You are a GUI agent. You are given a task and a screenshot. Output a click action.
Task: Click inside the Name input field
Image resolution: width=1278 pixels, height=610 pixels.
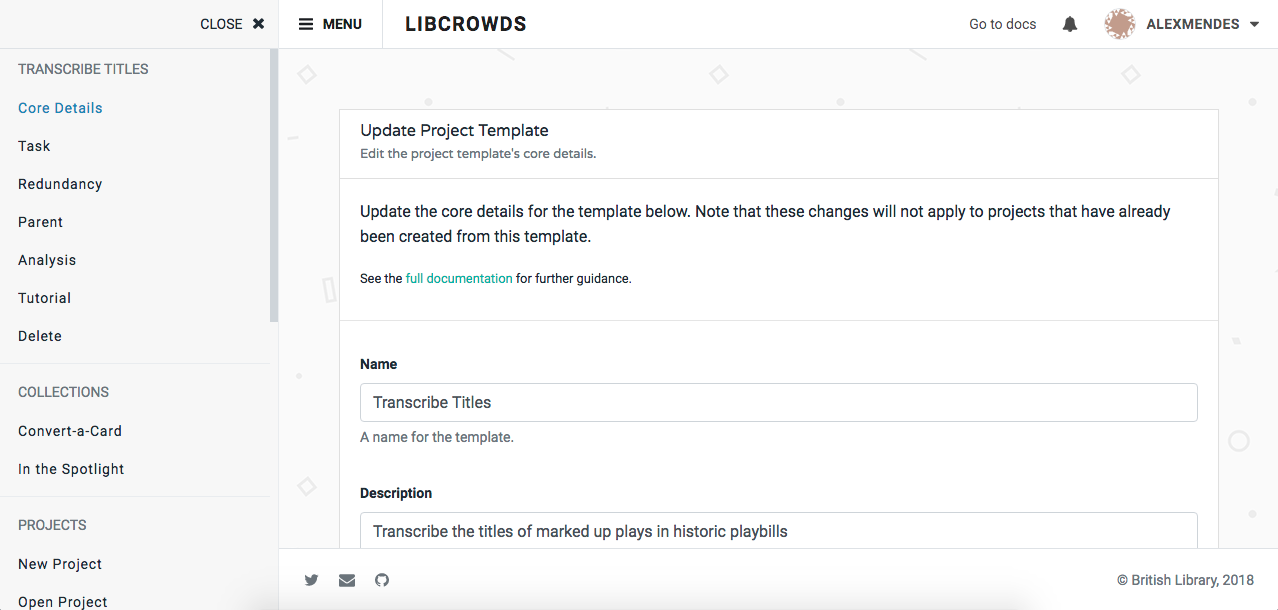click(778, 402)
